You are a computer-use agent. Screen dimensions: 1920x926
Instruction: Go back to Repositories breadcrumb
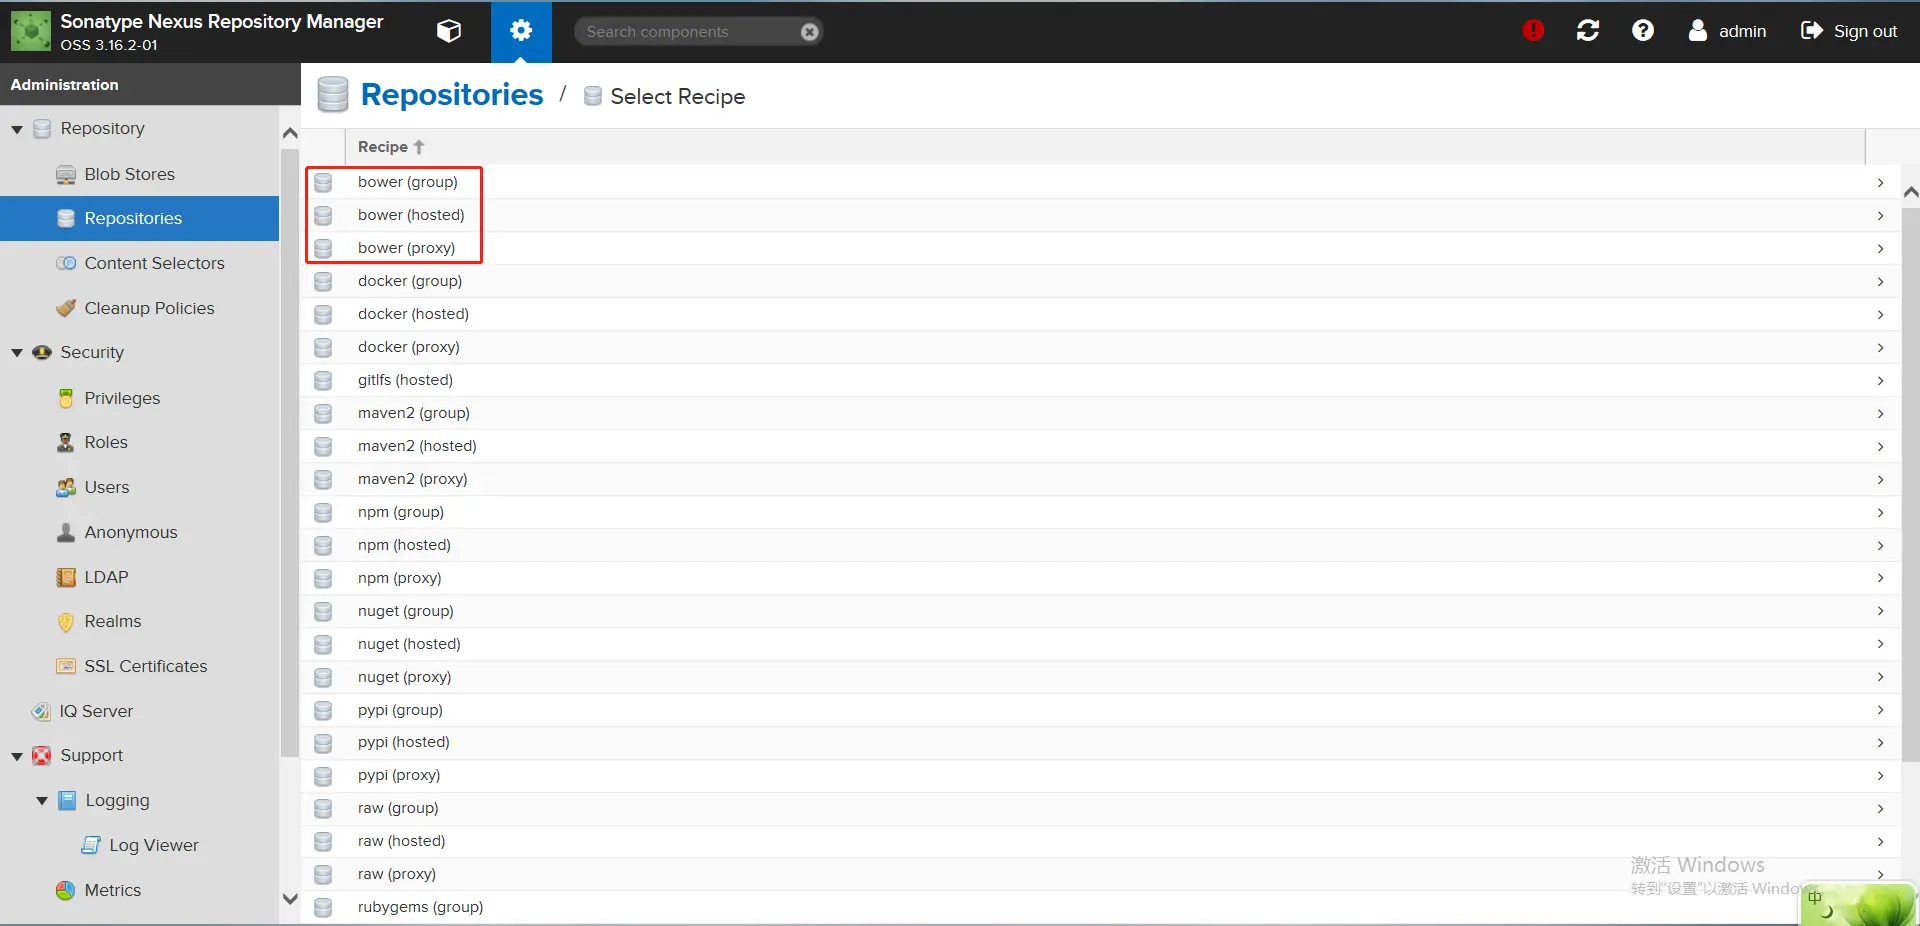pos(452,95)
